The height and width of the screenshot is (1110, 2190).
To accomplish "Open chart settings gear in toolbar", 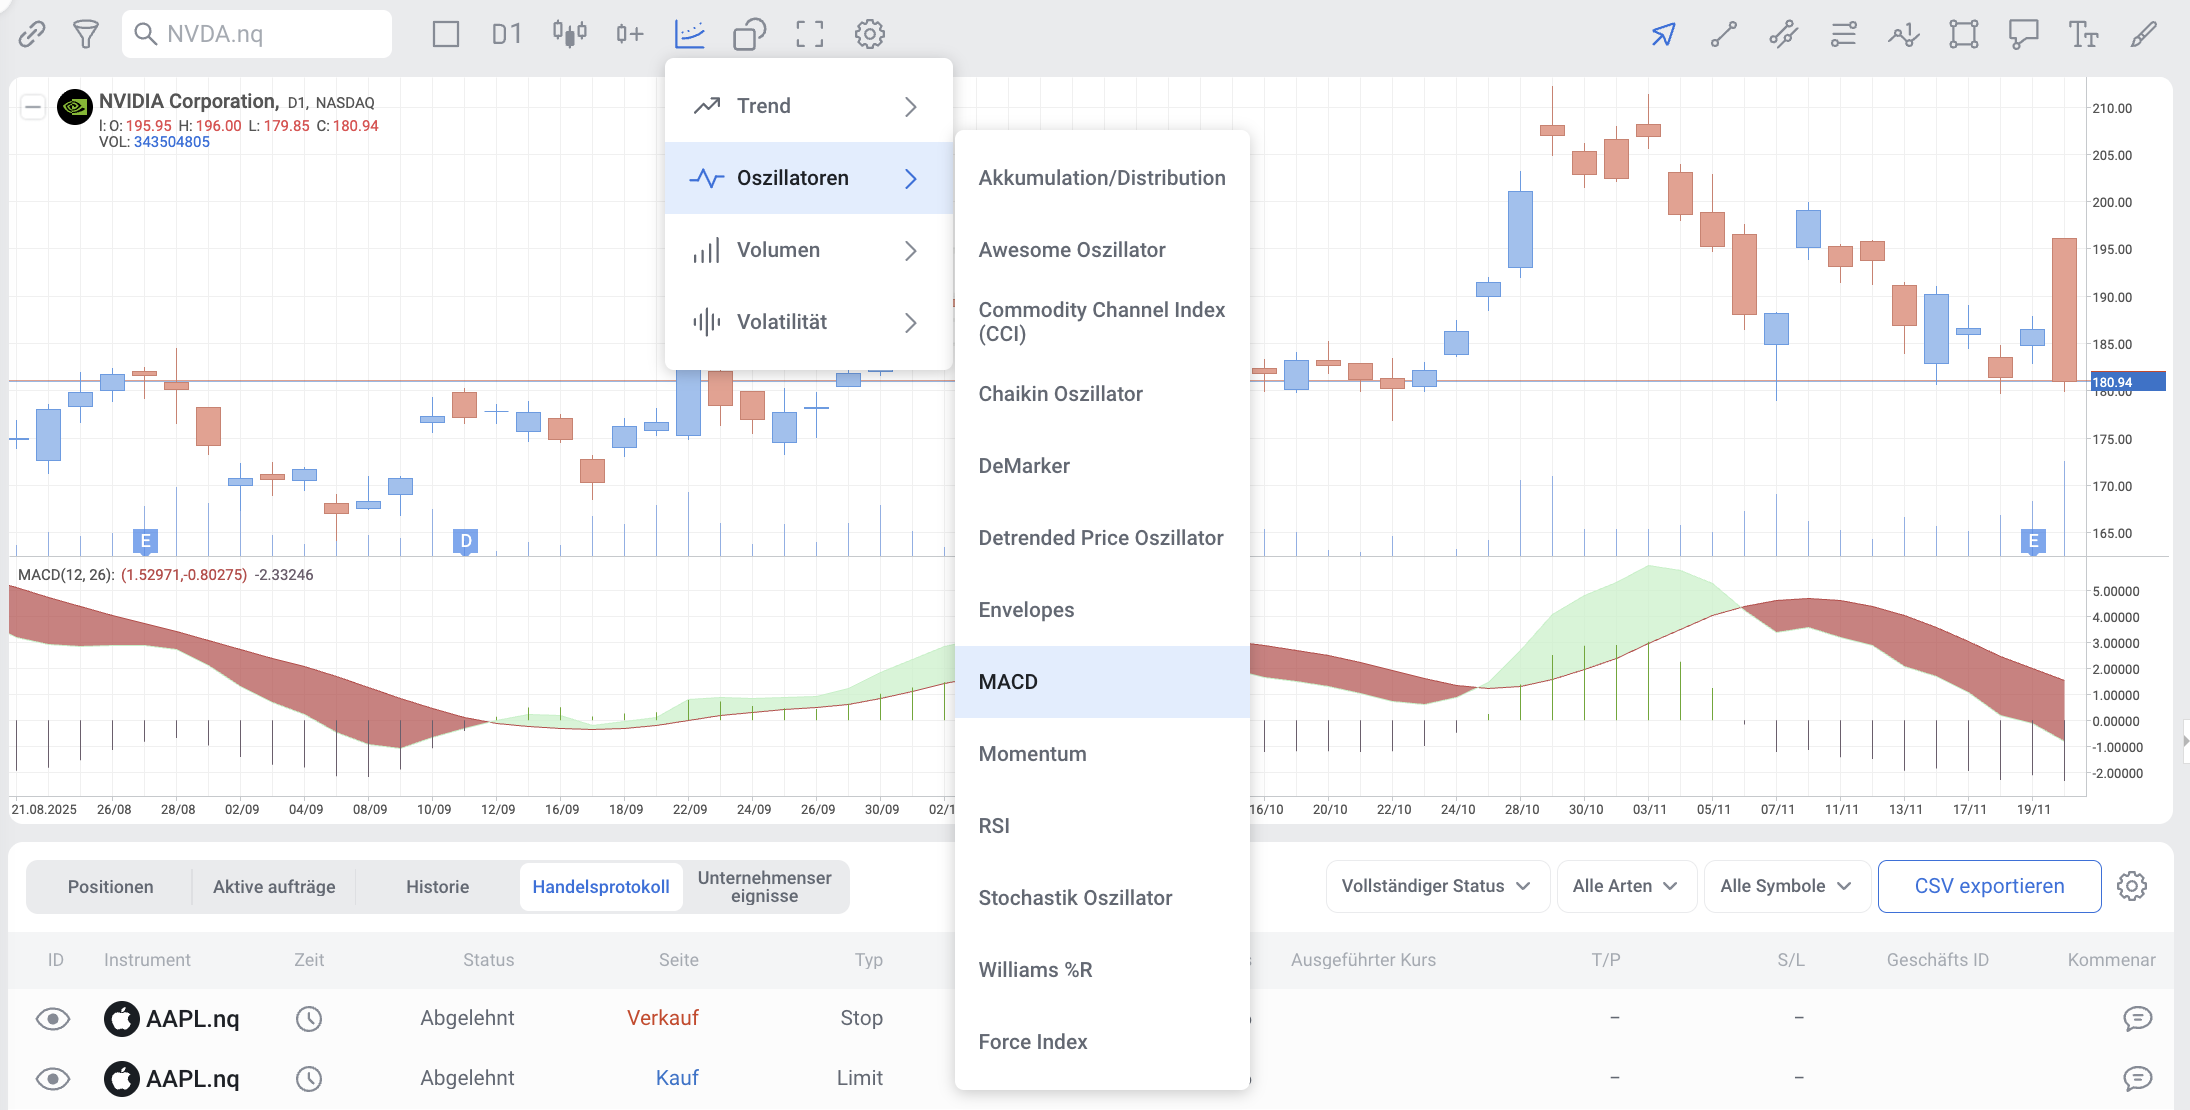I will (870, 34).
